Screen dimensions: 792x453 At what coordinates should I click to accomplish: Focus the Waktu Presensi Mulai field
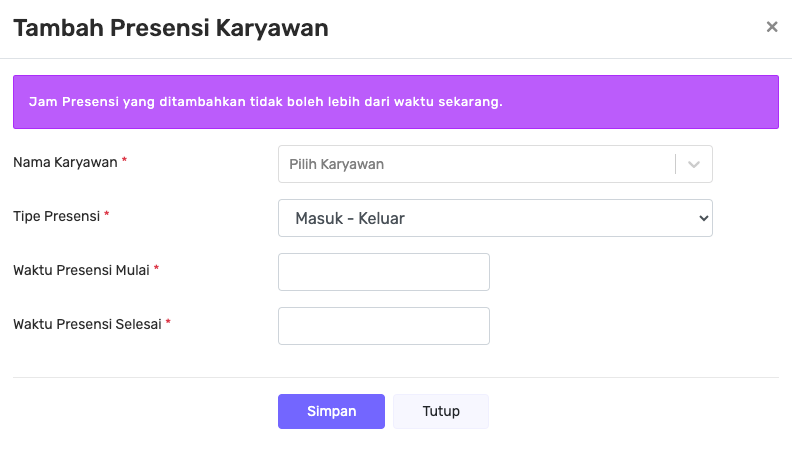(383, 272)
